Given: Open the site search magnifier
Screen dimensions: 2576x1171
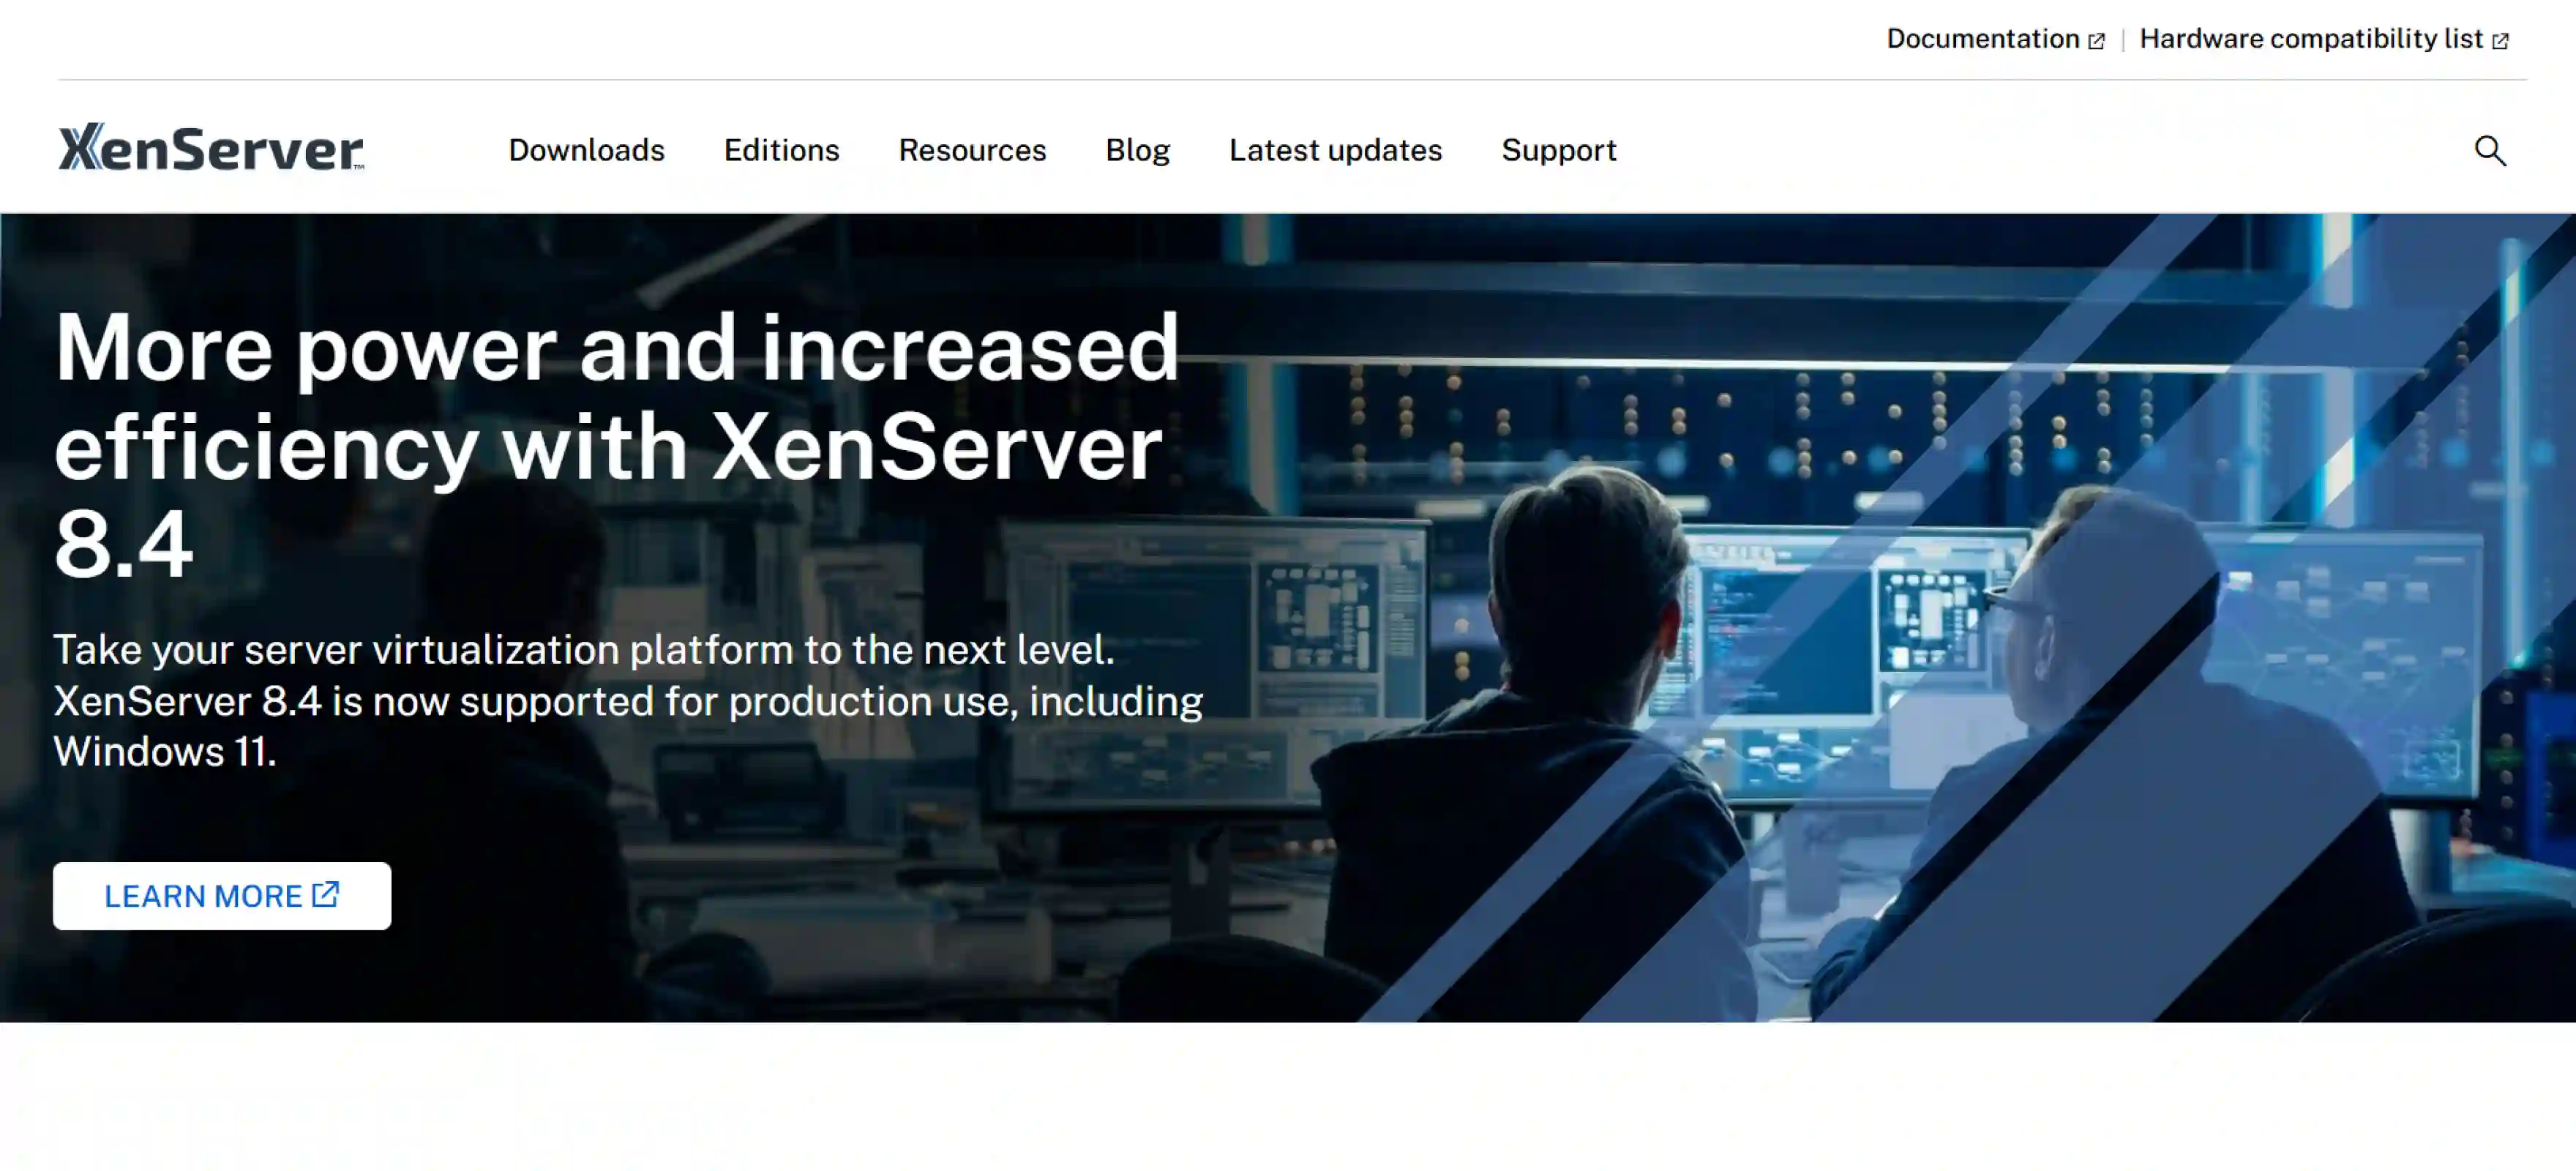Looking at the screenshot, I should click(x=2490, y=151).
